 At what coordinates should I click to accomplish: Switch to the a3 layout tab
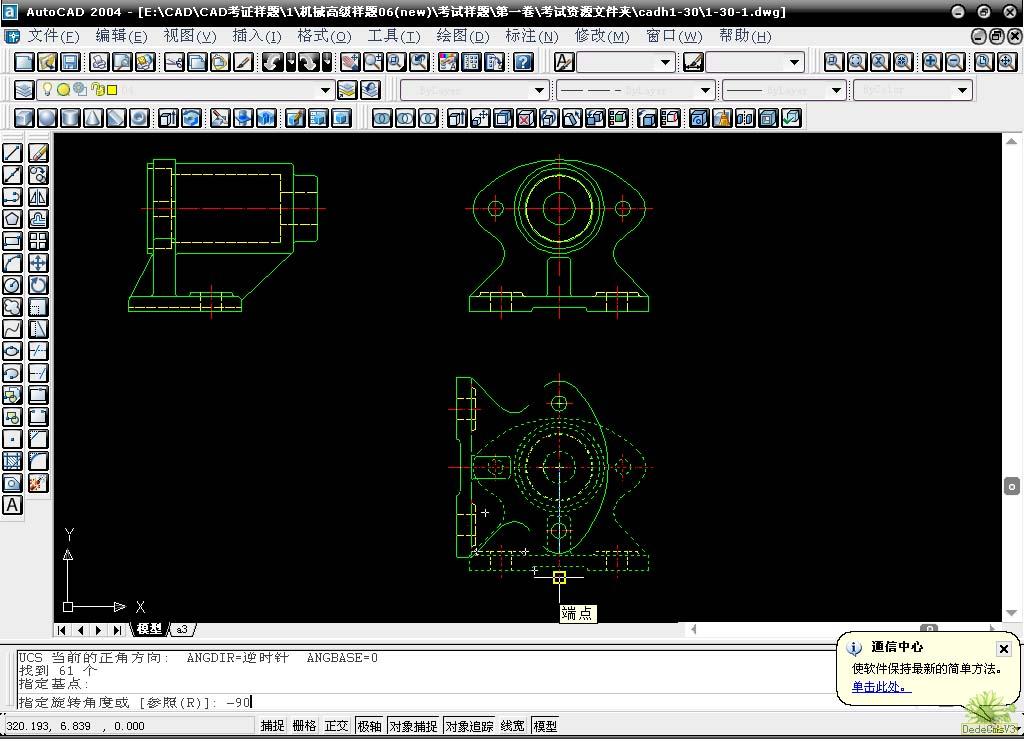coord(182,630)
